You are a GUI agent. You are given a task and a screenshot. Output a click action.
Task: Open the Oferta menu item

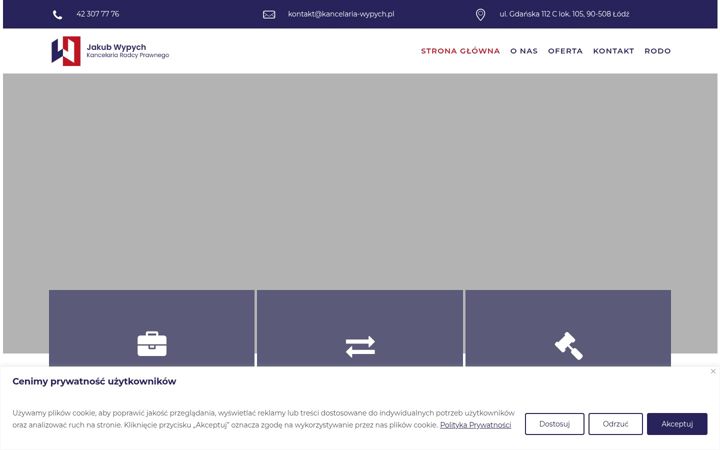coord(565,51)
